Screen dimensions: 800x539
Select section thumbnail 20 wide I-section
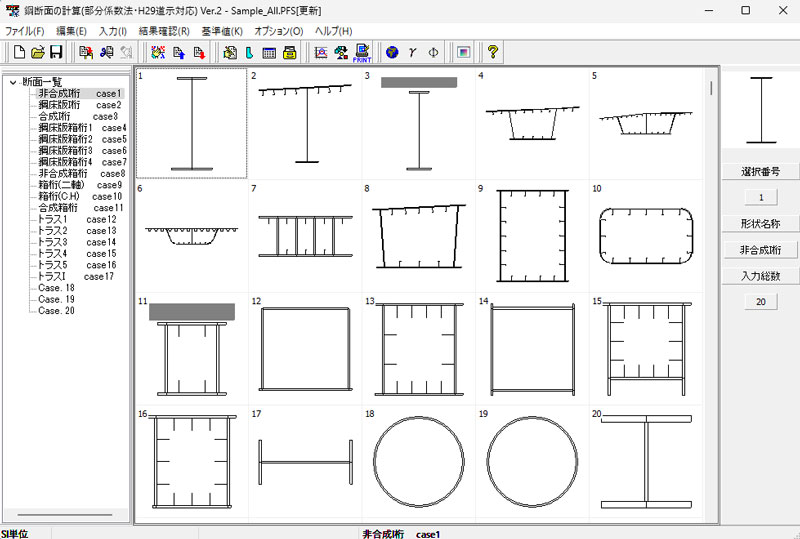pyautogui.click(x=646, y=462)
